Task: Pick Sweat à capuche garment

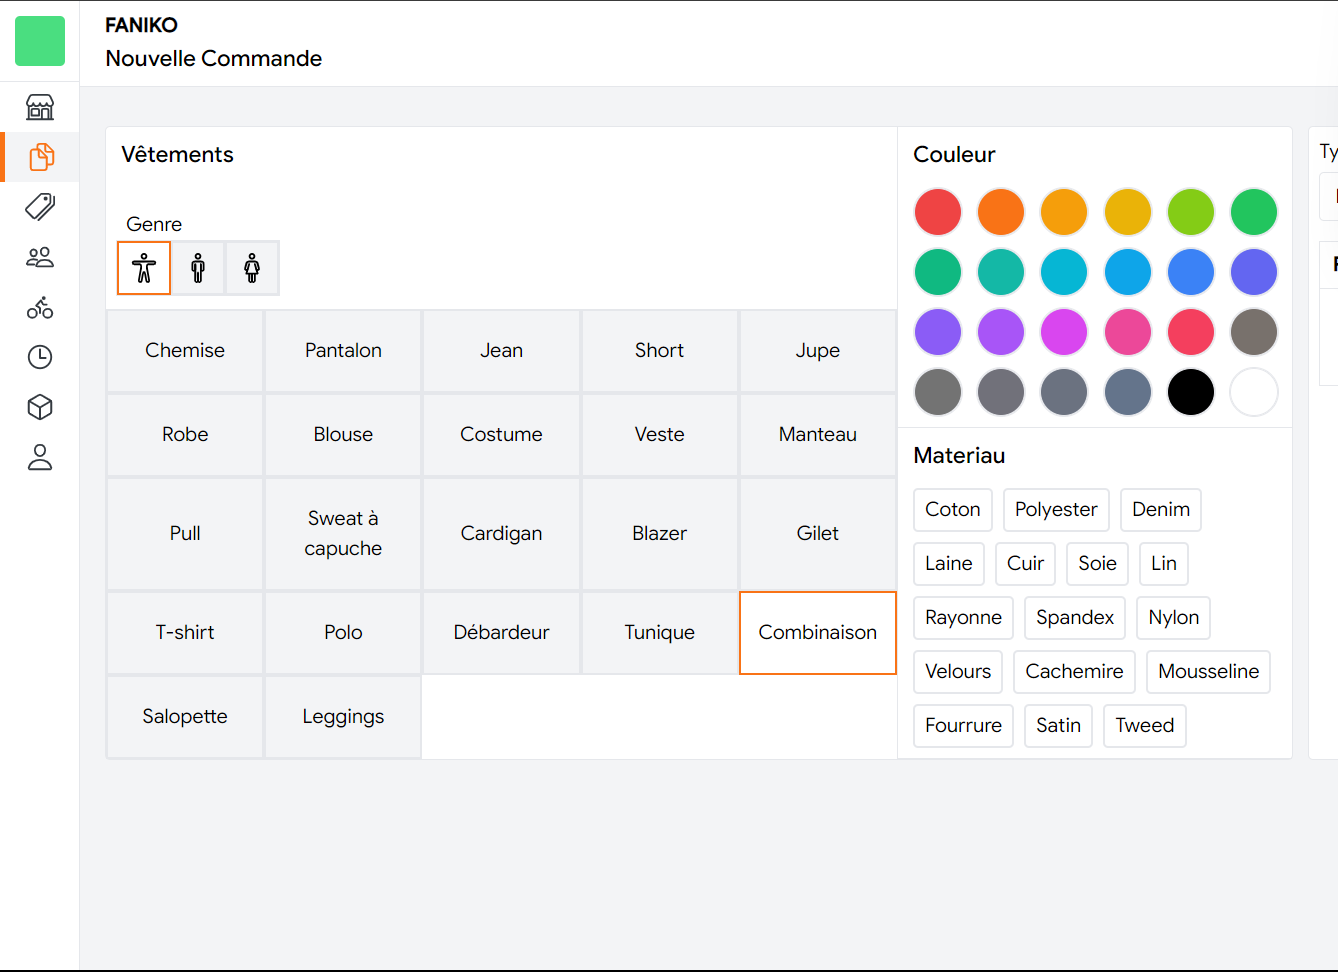Action: pyautogui.click(x=343, y=534)
